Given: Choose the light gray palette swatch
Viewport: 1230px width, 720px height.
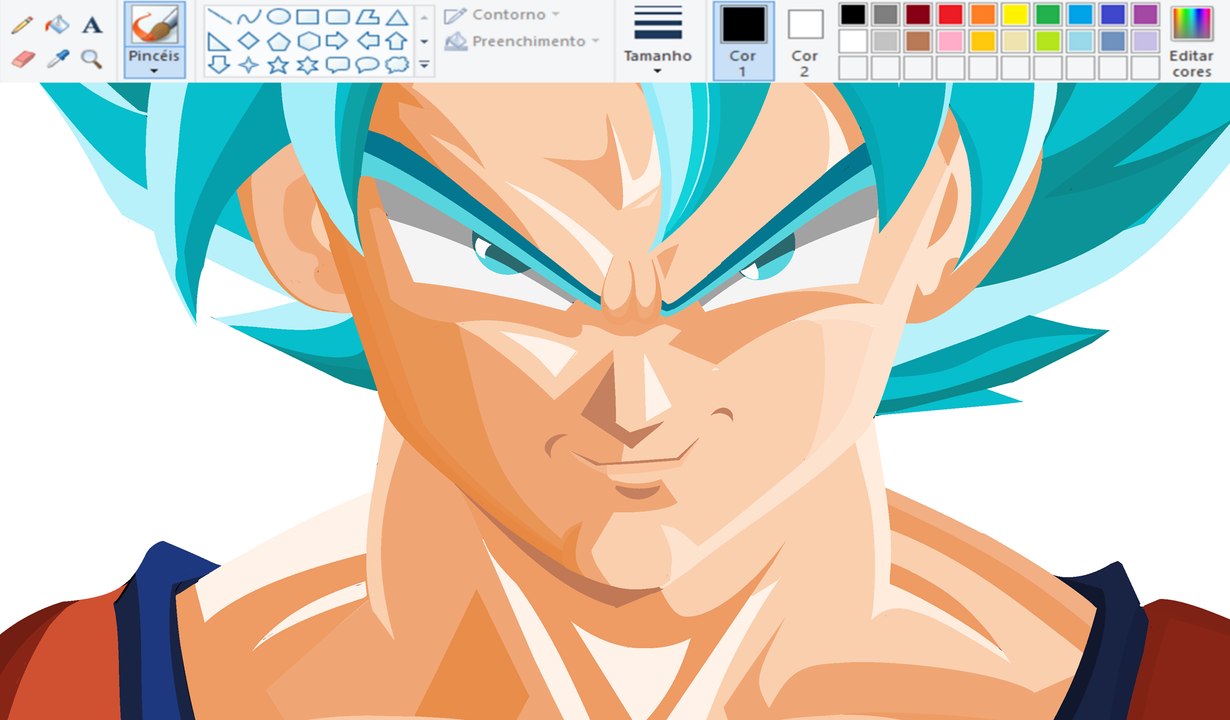Looking at the screenshot, I should (x=885, y=41).
